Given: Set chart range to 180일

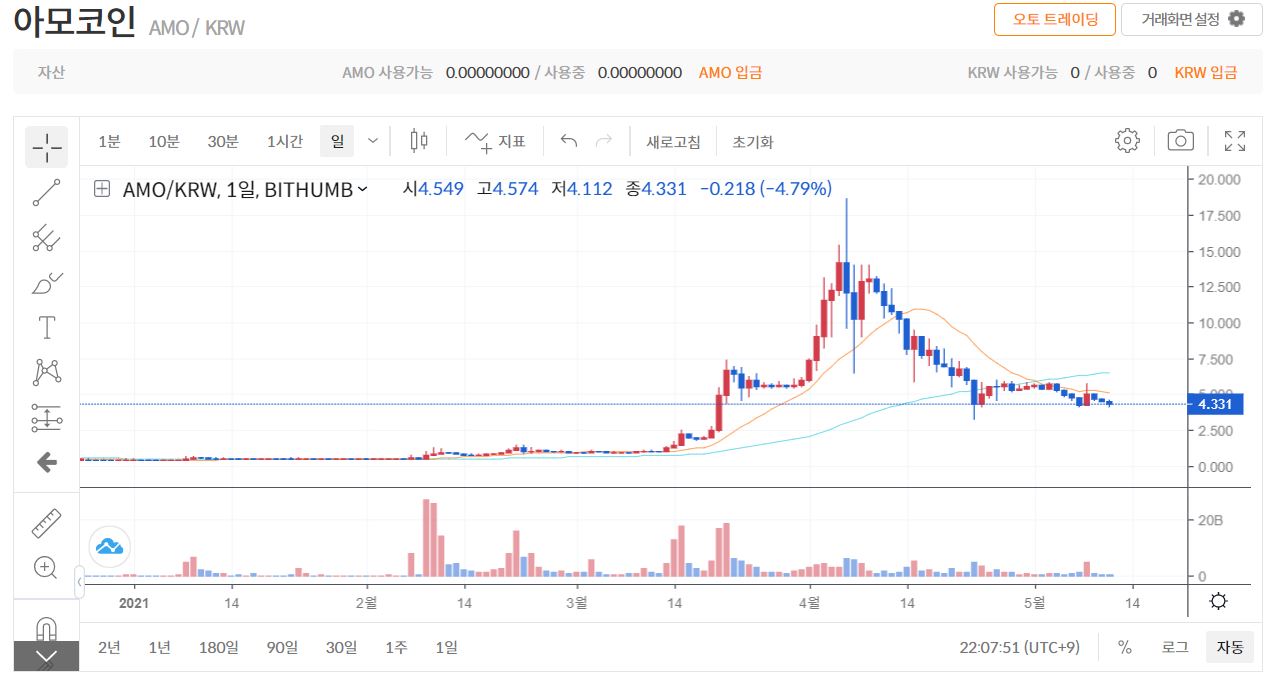Looking at the screenshot, I should (218, 647).
